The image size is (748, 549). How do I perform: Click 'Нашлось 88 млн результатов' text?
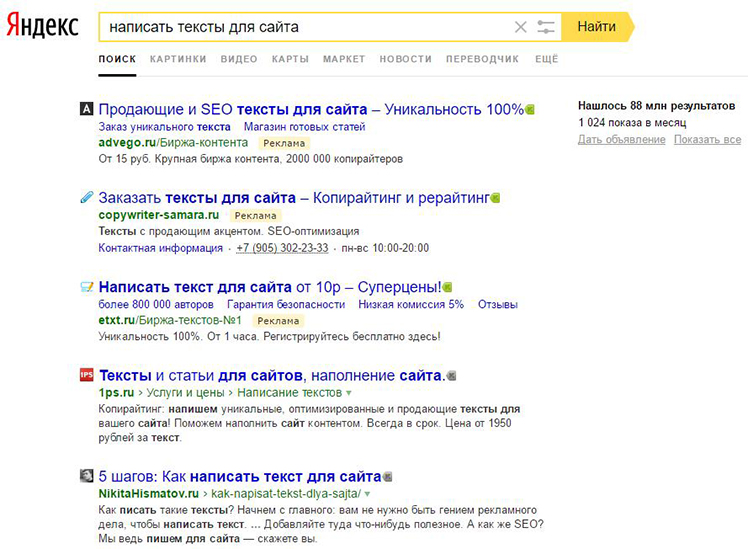(x=656, y=106)
